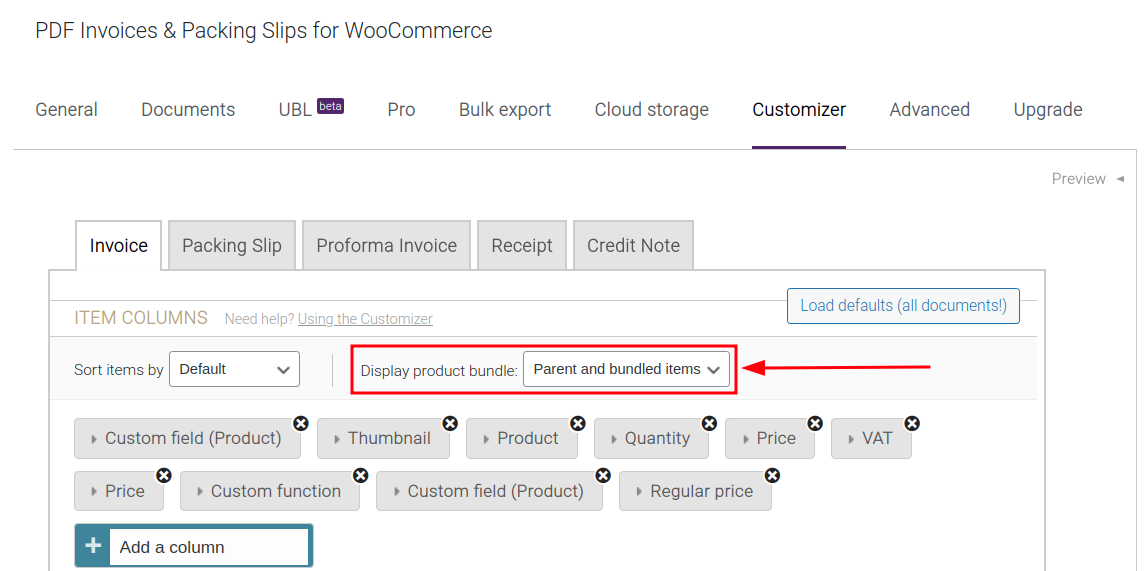
Task: Click Load defaults (all documents!) button
Action: click(x=903, y=306)
